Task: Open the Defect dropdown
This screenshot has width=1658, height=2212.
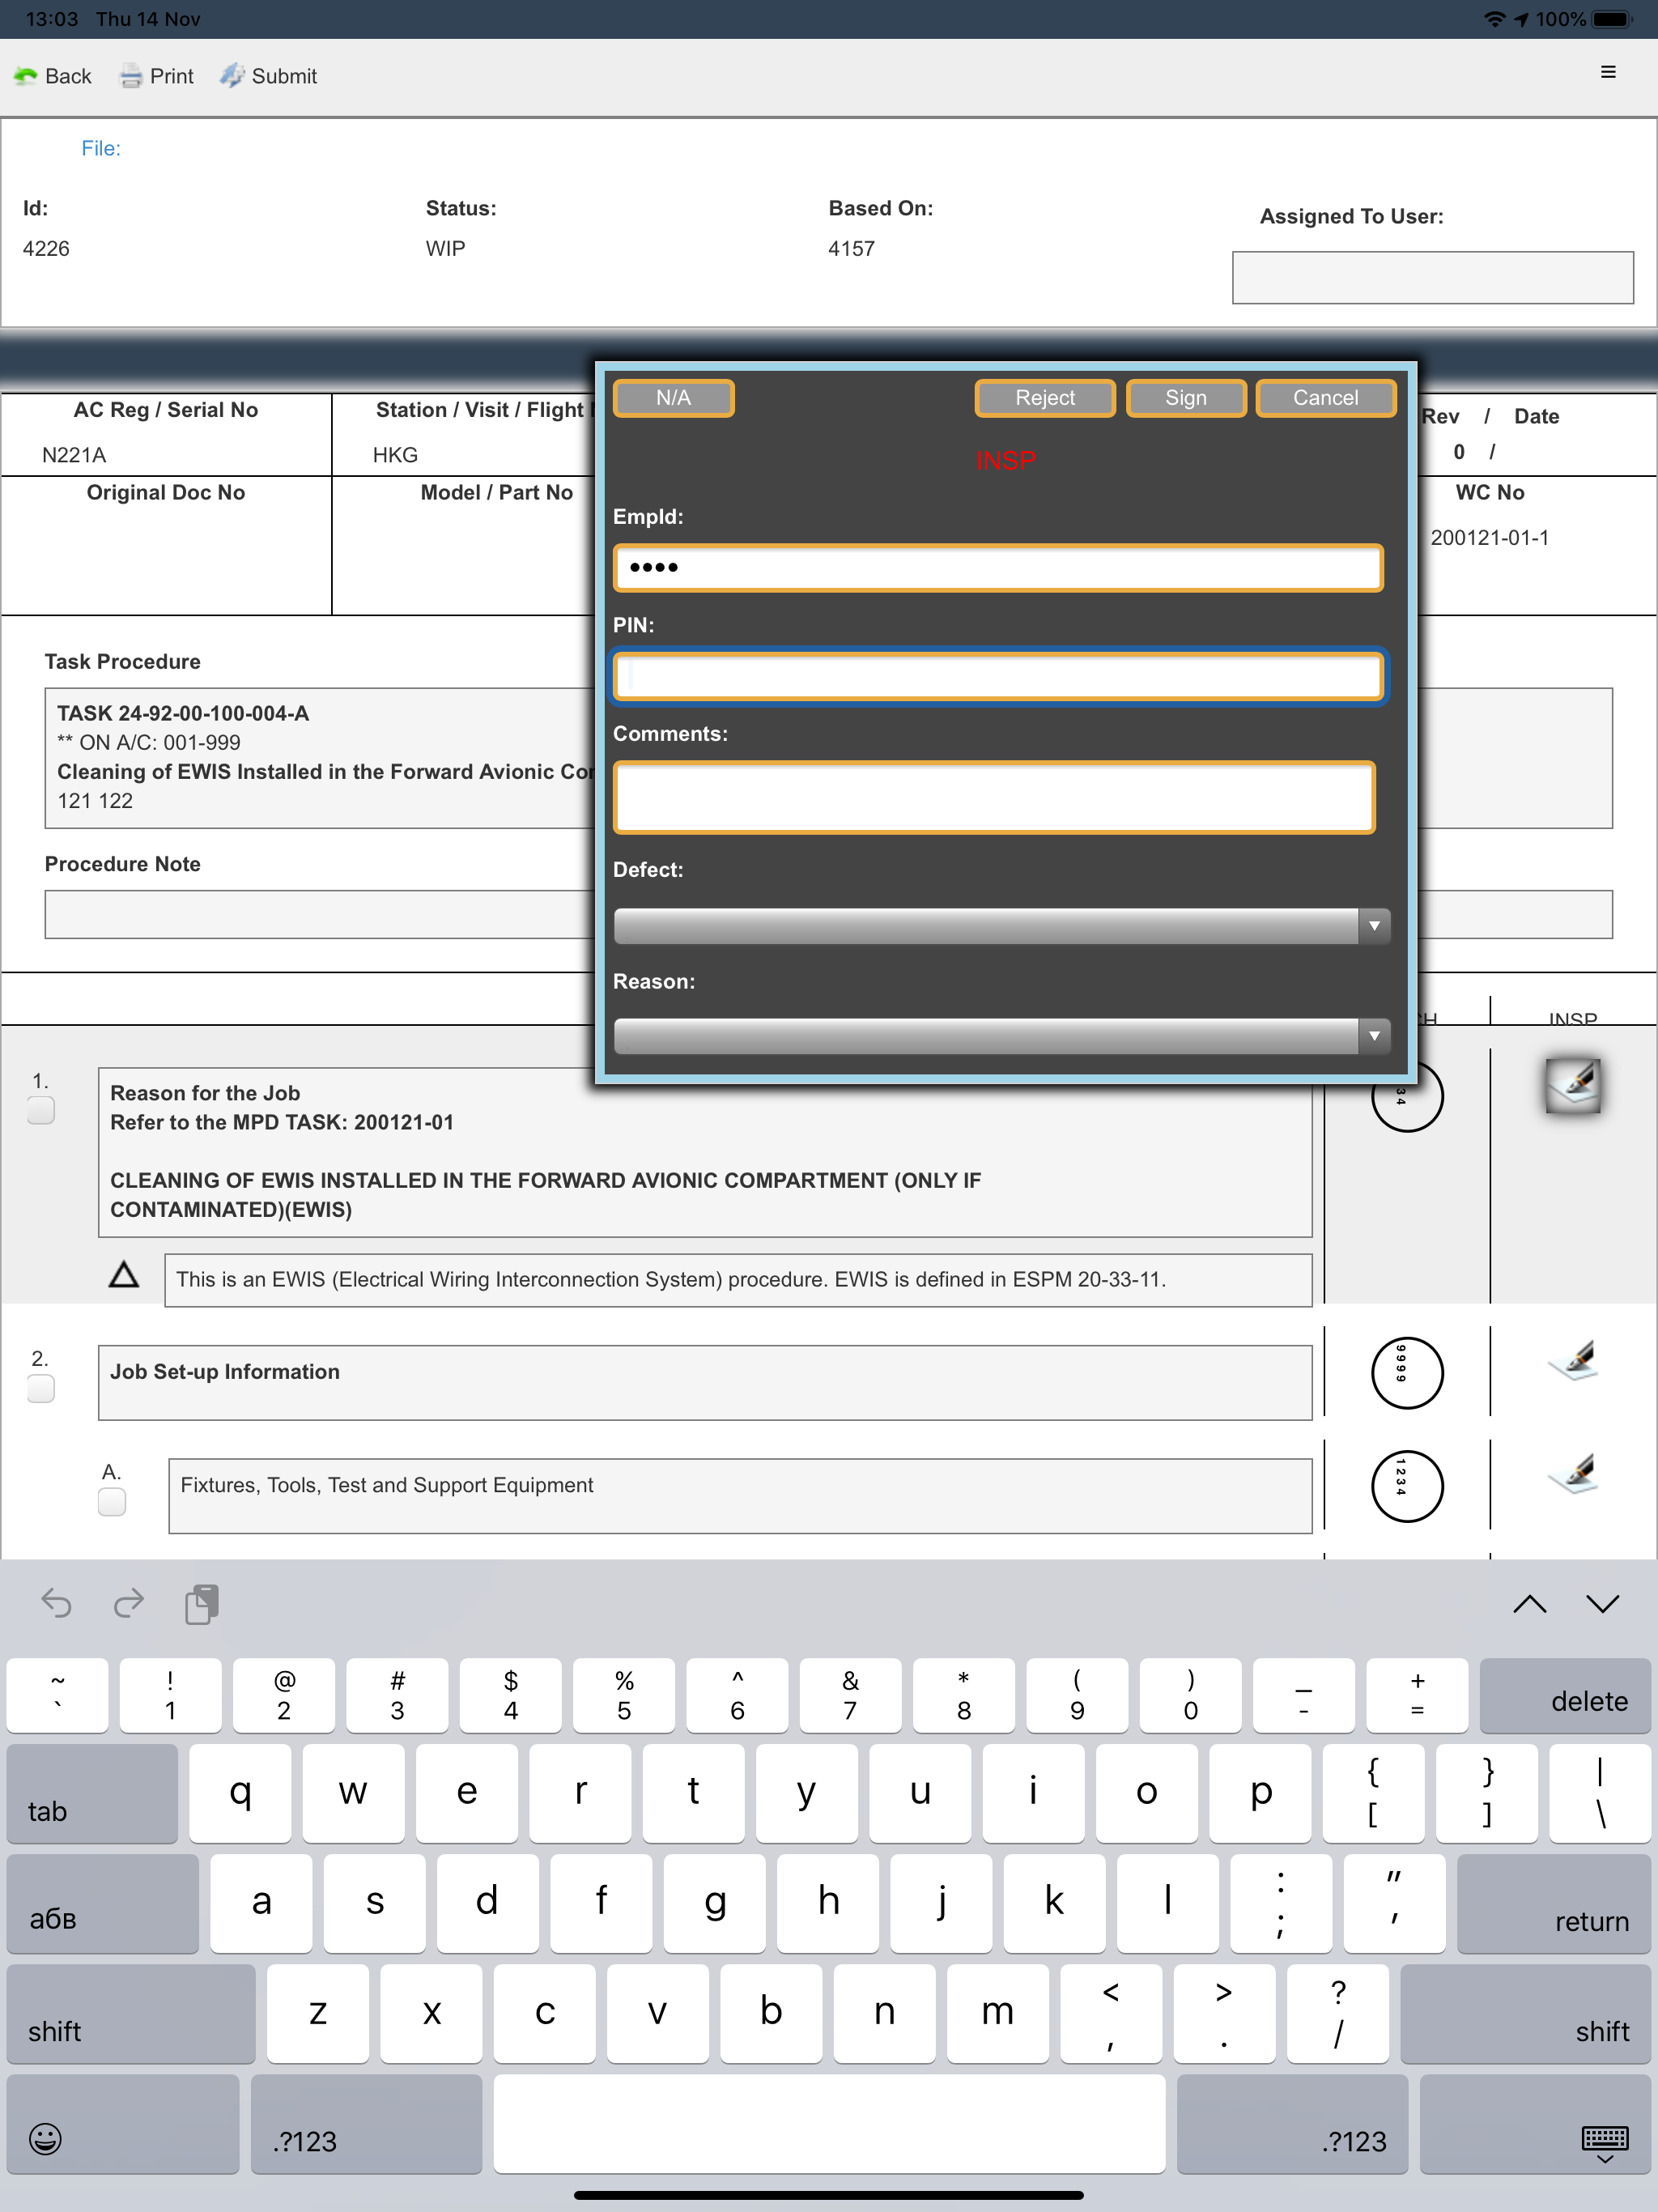Action: [1001, 925]
